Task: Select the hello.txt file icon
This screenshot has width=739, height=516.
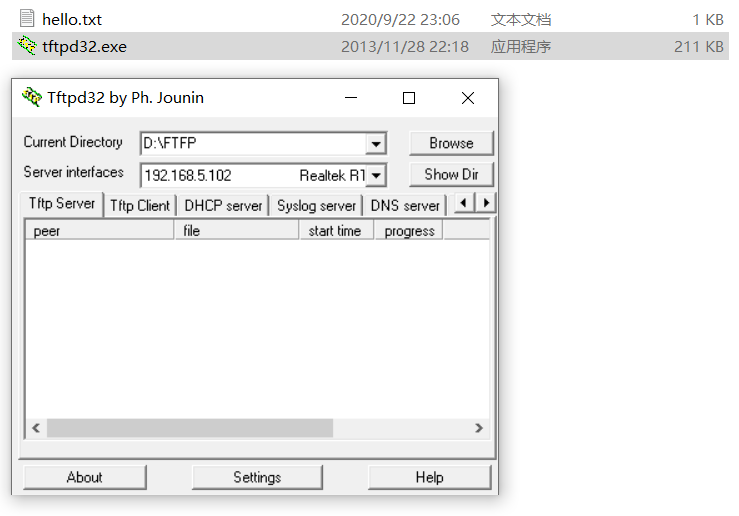Action: point(27,18)
